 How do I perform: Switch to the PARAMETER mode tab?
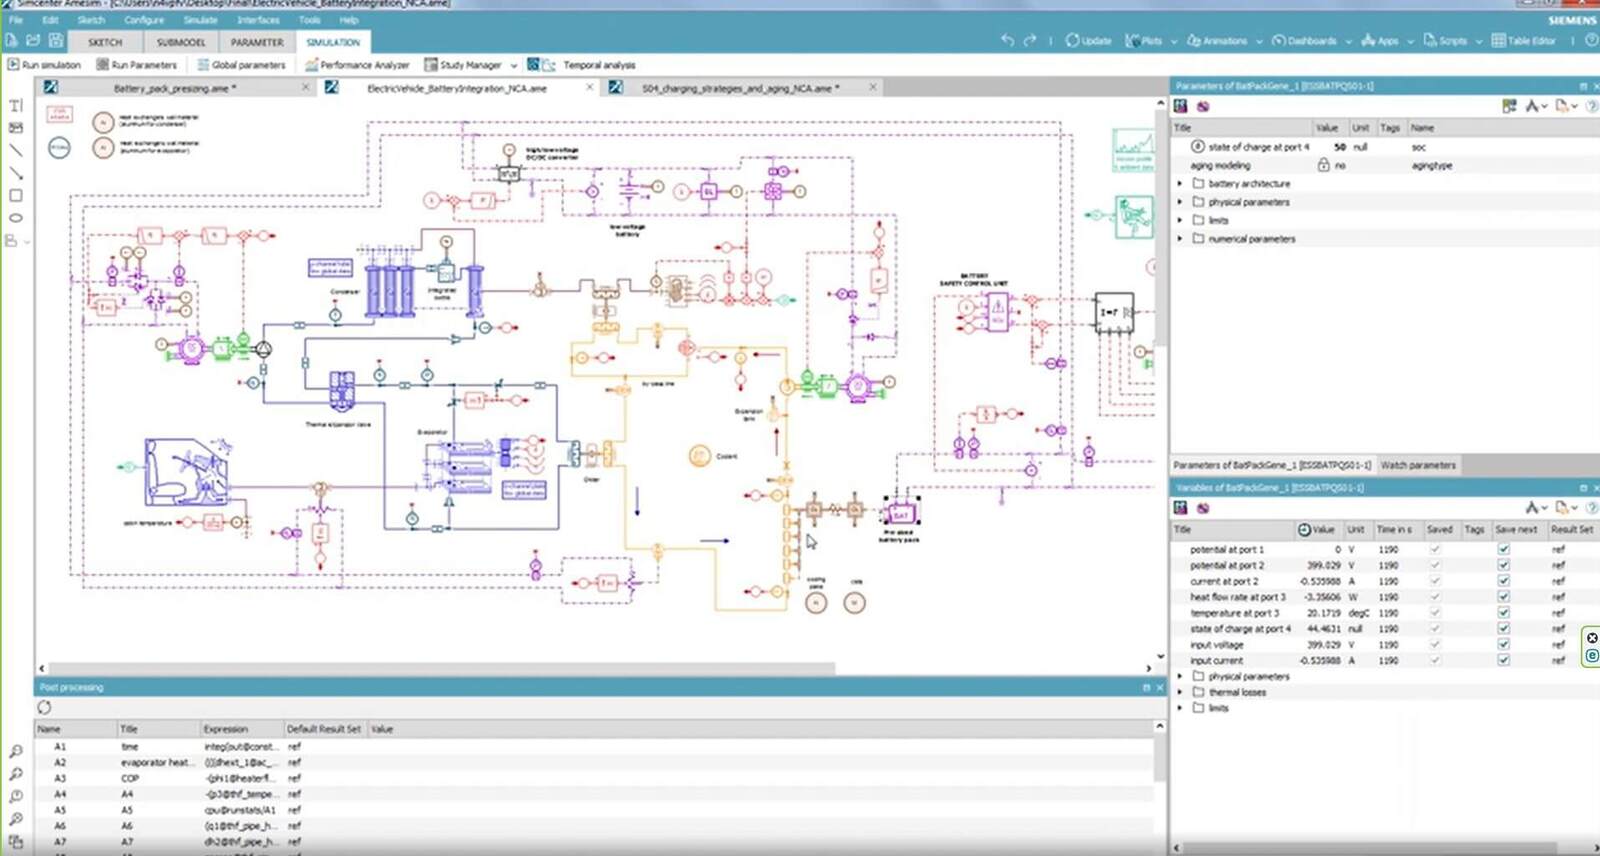point(257,42)
